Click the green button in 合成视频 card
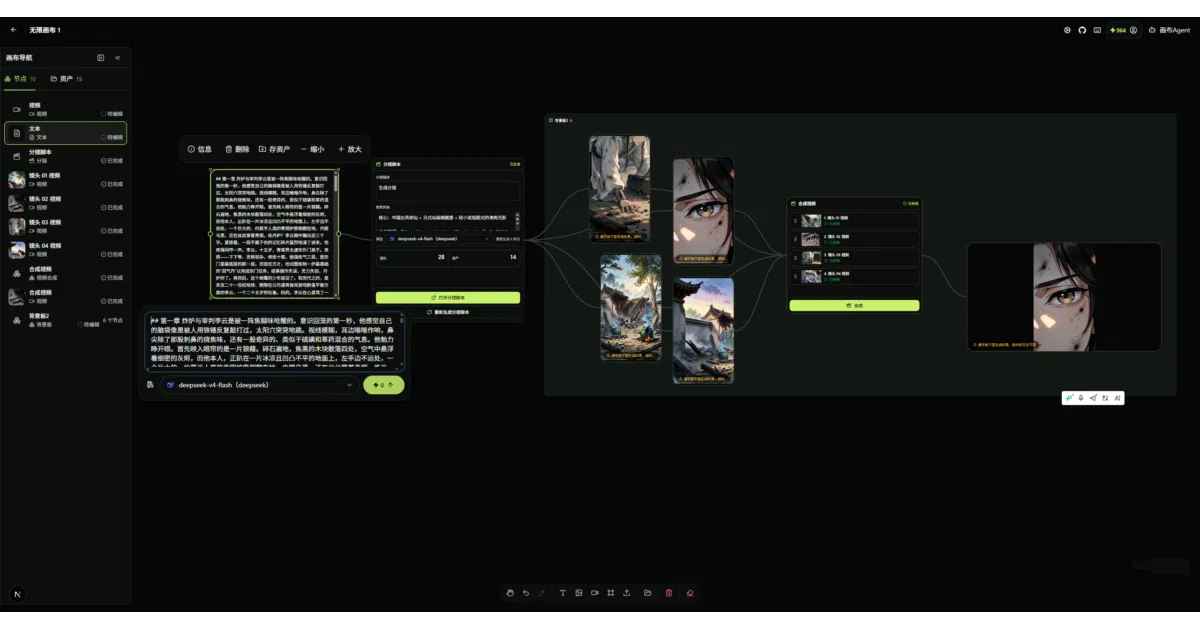1200x630 pixels. 854,305
